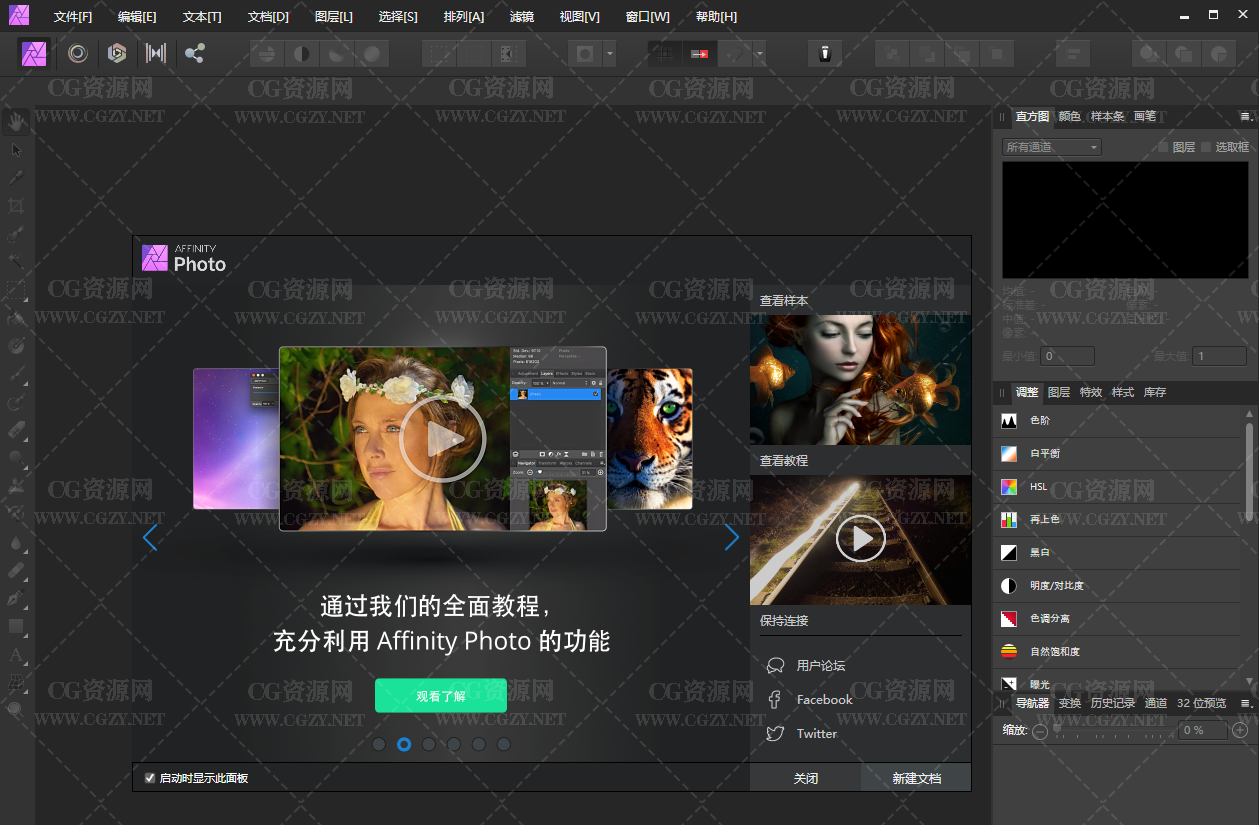Open the 滤镜 menu
Image resolution: width=1259 pixels, height=825 pixels.
[521, 17]
